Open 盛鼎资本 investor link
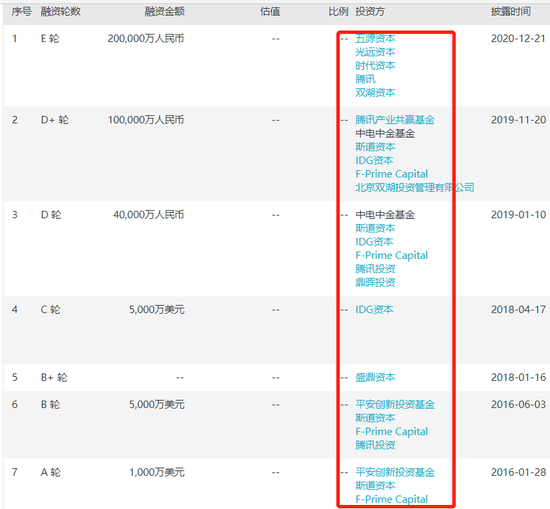Screen dimensions: 550x509 375,377
